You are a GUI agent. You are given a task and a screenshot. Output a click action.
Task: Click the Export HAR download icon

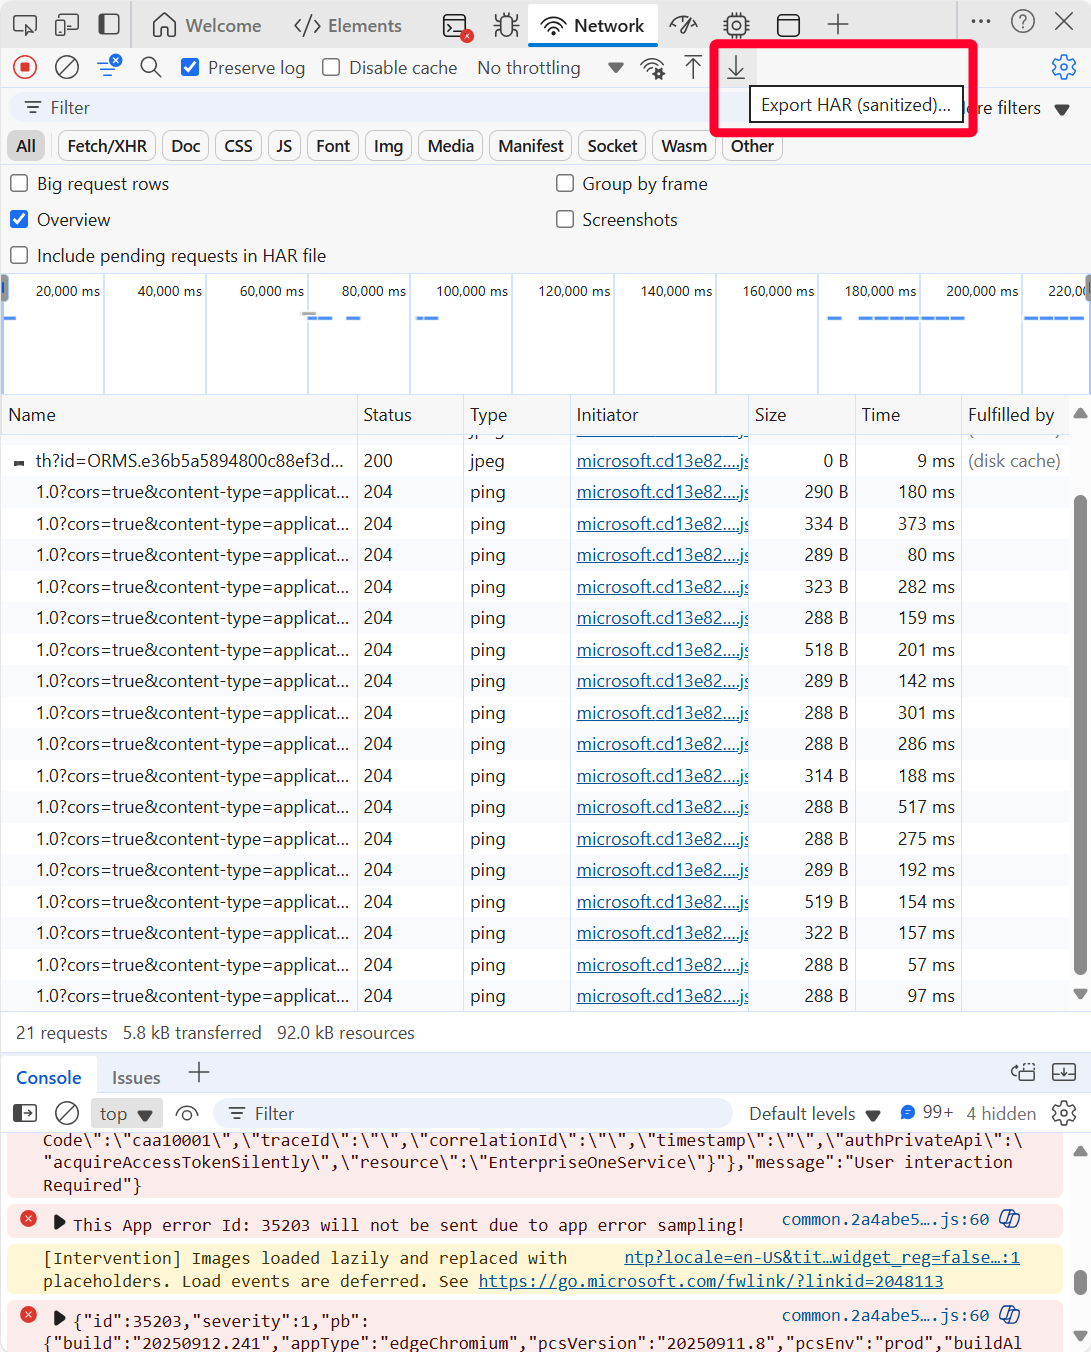click(x=736, y=67)
